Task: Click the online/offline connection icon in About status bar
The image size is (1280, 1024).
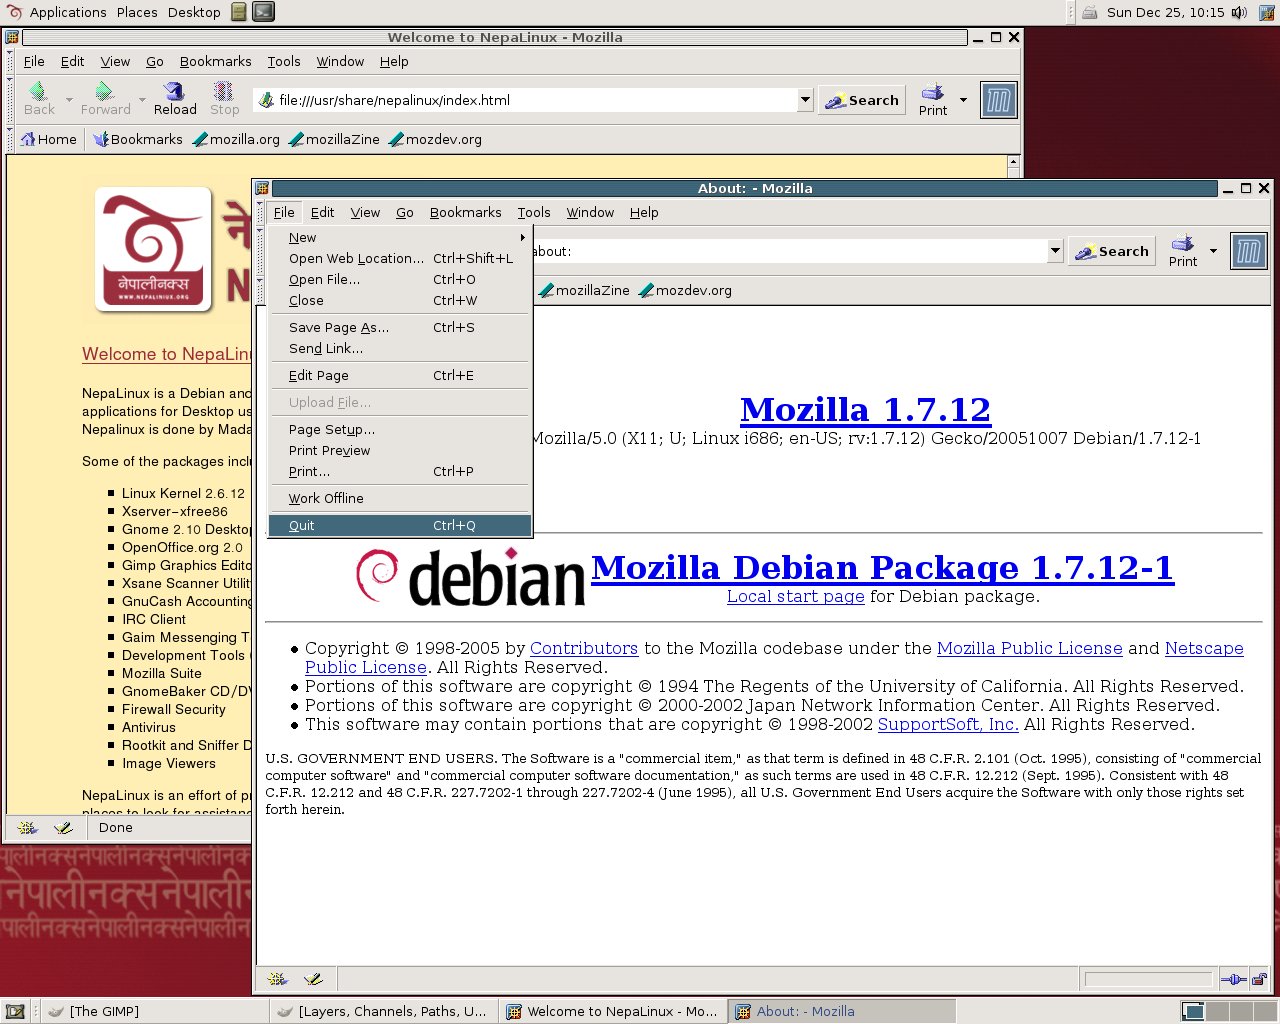Action: coord(1233,979)
